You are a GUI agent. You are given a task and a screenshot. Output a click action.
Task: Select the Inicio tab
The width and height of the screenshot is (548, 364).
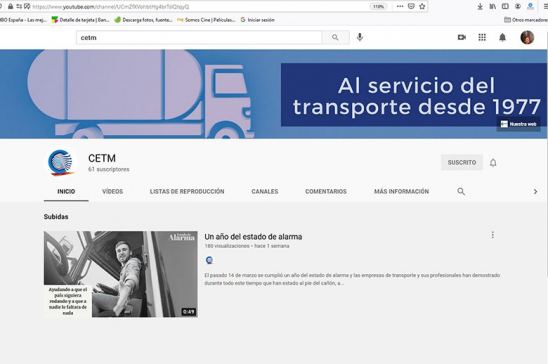[66, 191]
